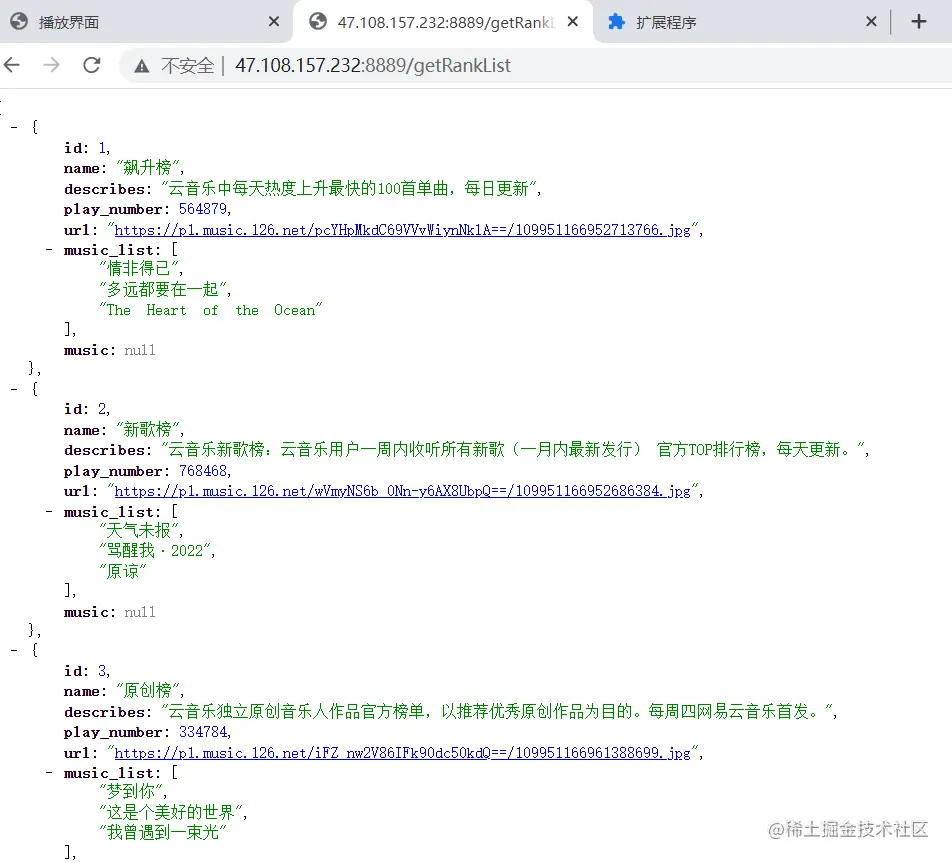Click the song entry "多远都要在一起"
952x863 pixels.
point(163,289)
